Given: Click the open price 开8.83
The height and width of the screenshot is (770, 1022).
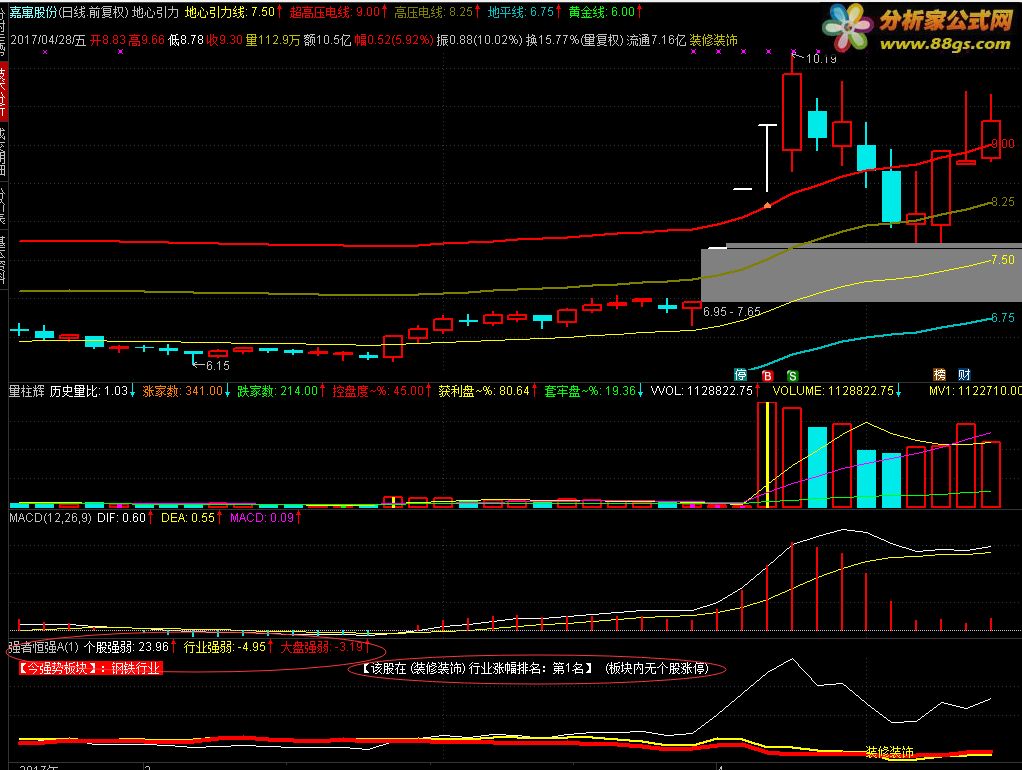Looking at the screenshot, I should coord(108,40).
